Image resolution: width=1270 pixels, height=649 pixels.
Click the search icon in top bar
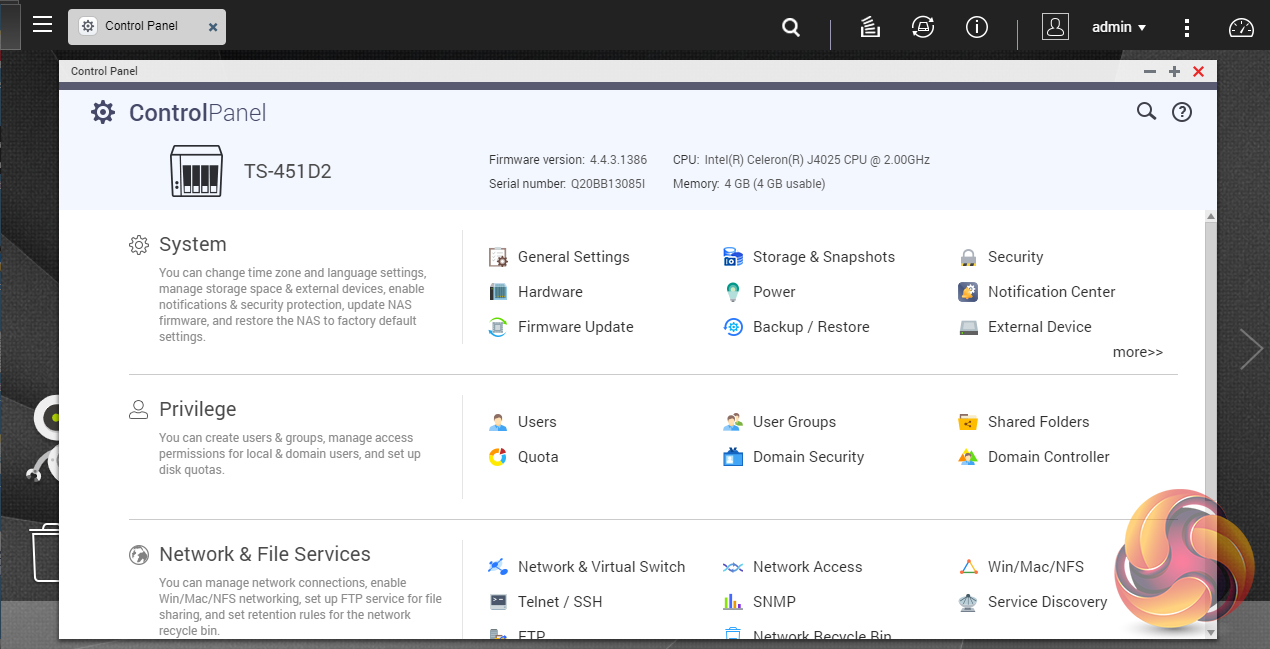point(791,28)
